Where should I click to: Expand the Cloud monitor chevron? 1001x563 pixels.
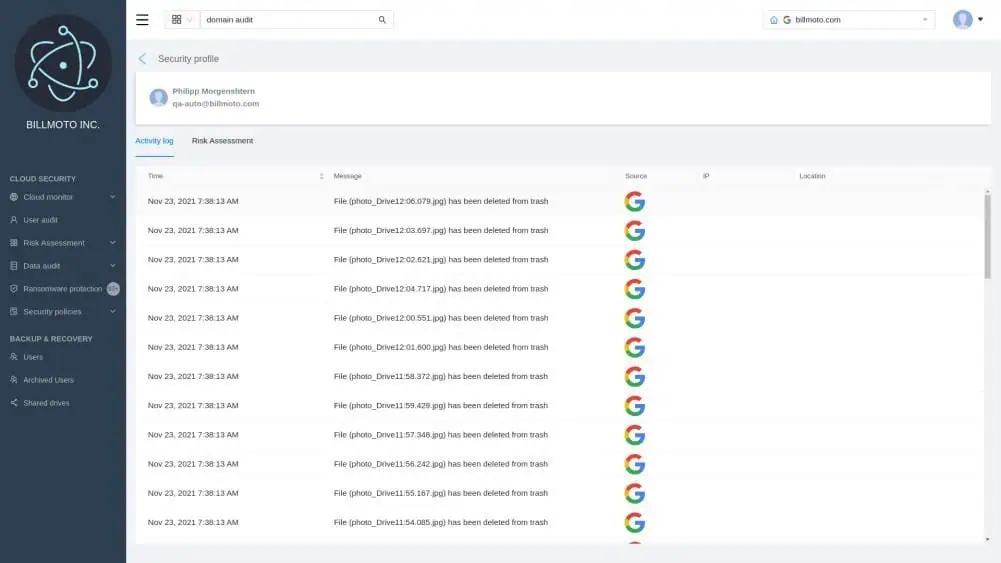coord(112,197)
